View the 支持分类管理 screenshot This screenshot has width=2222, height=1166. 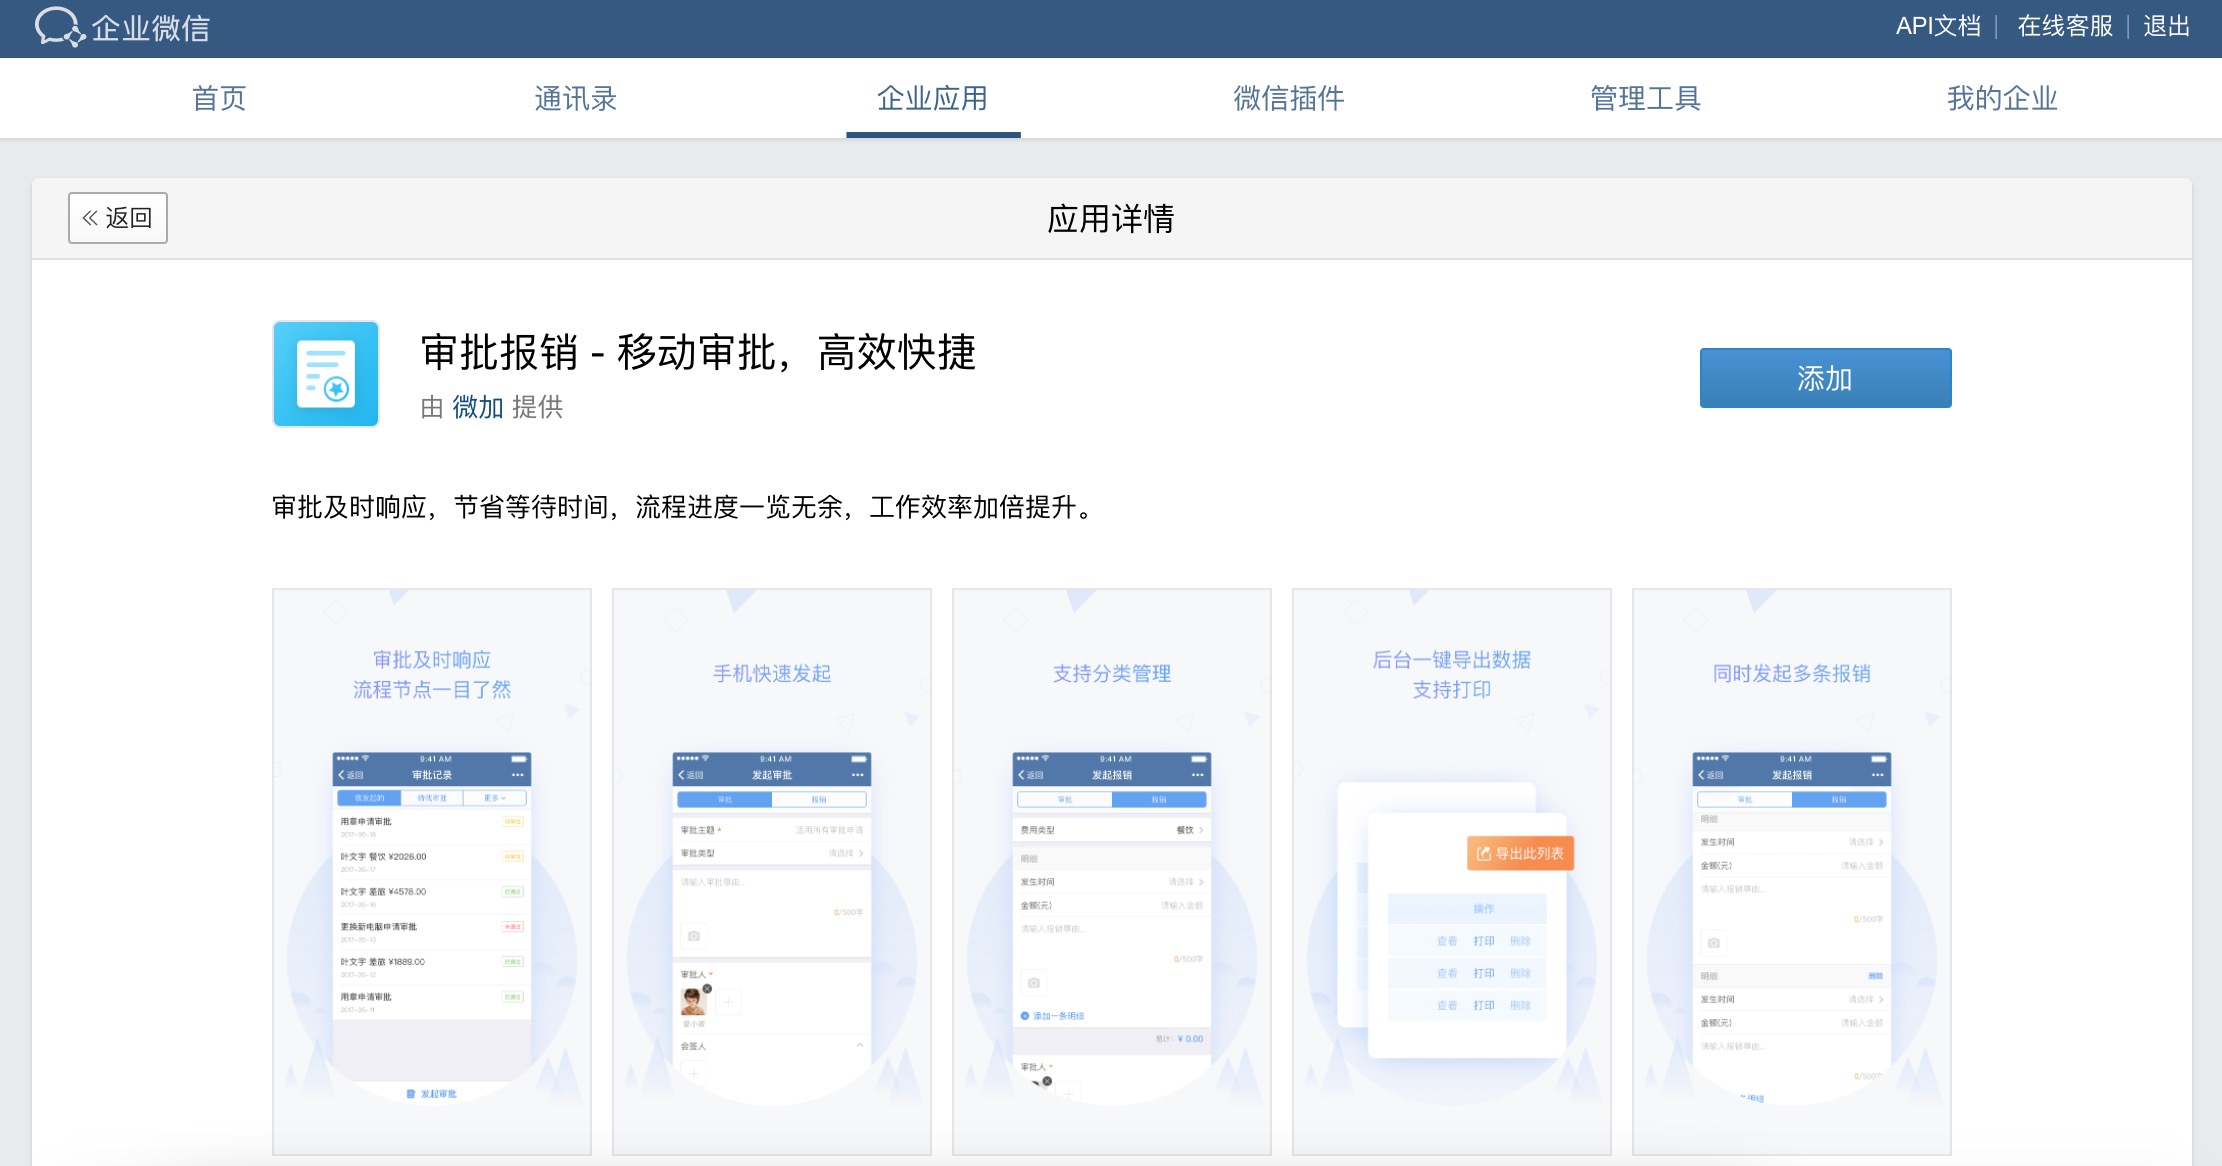[1112, 872]
